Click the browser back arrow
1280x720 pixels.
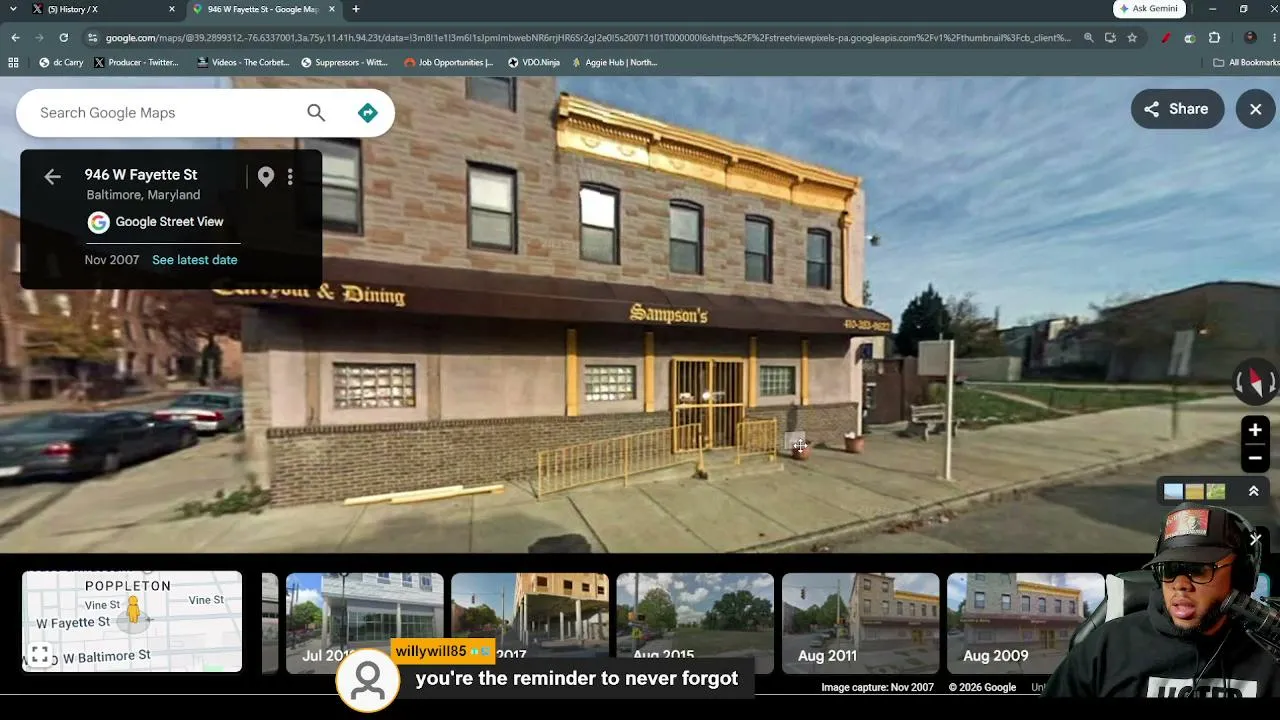pos(15,38)
